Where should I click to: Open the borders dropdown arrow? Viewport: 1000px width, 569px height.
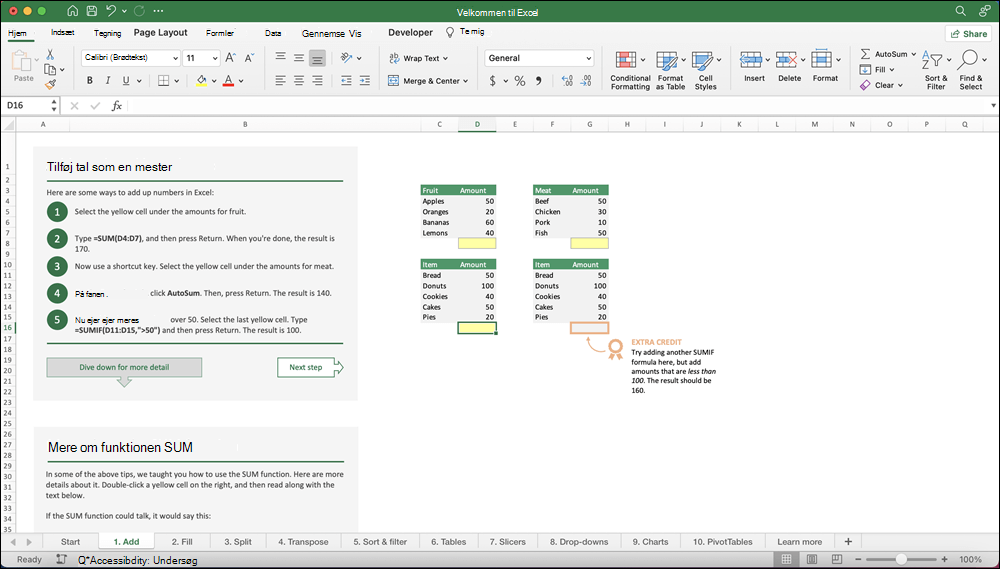click(175, 81)
